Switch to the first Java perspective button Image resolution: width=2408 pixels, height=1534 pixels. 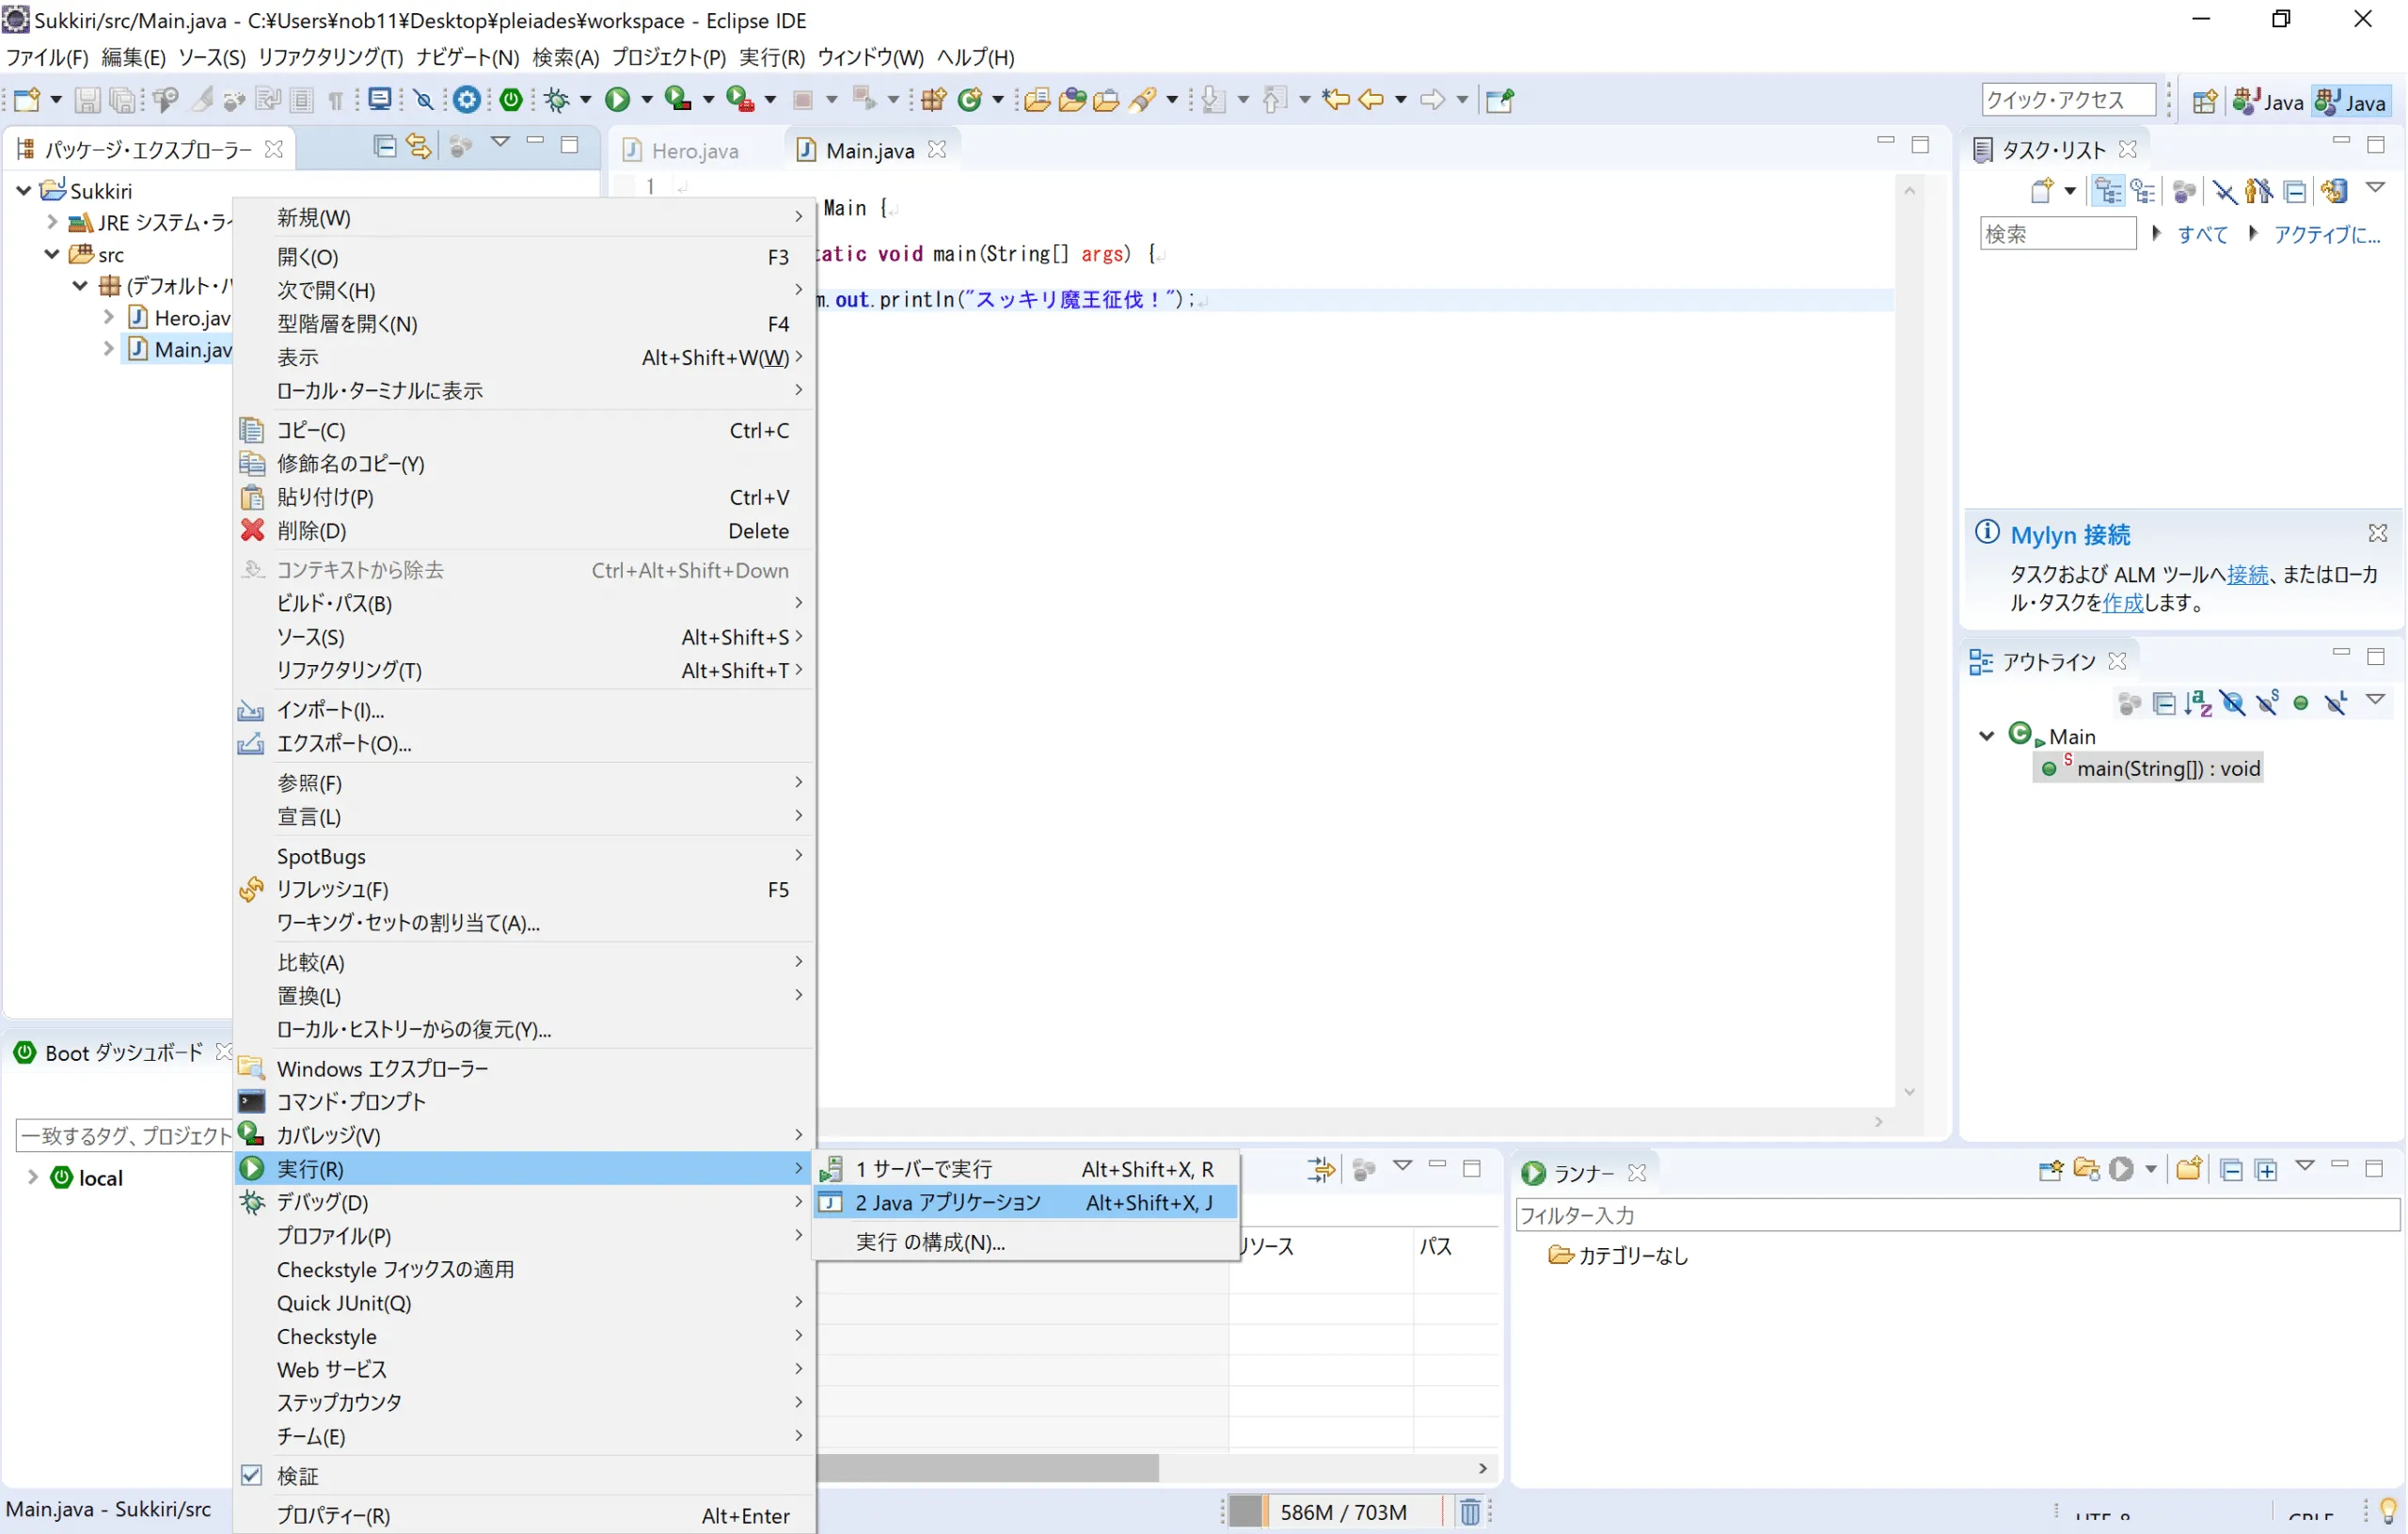[2267, 102]
